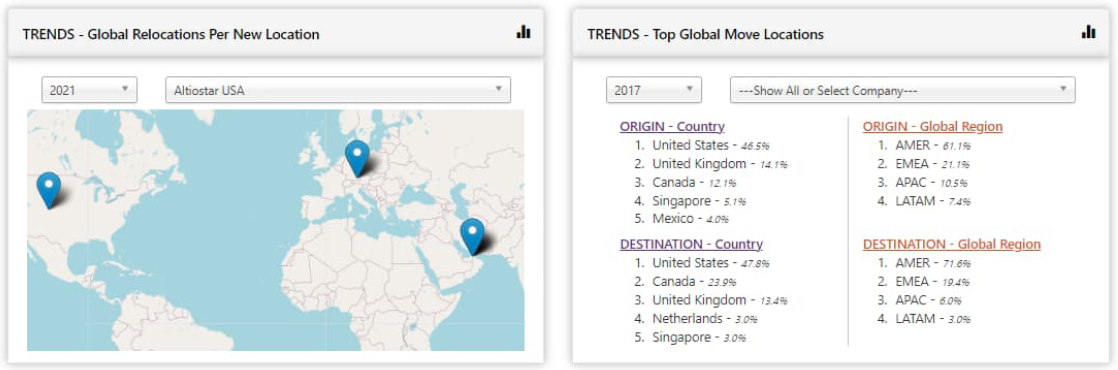The image size is (1118, 370).
Task: Open the 2017 year dropdown
Action: pyautogui.click(x=654, y=90)
